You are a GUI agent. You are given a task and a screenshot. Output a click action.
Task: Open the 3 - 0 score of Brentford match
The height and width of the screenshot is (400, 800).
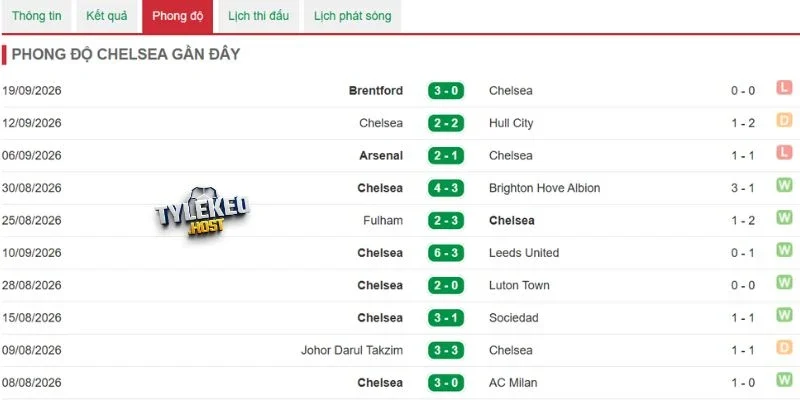tap(446, 91)
